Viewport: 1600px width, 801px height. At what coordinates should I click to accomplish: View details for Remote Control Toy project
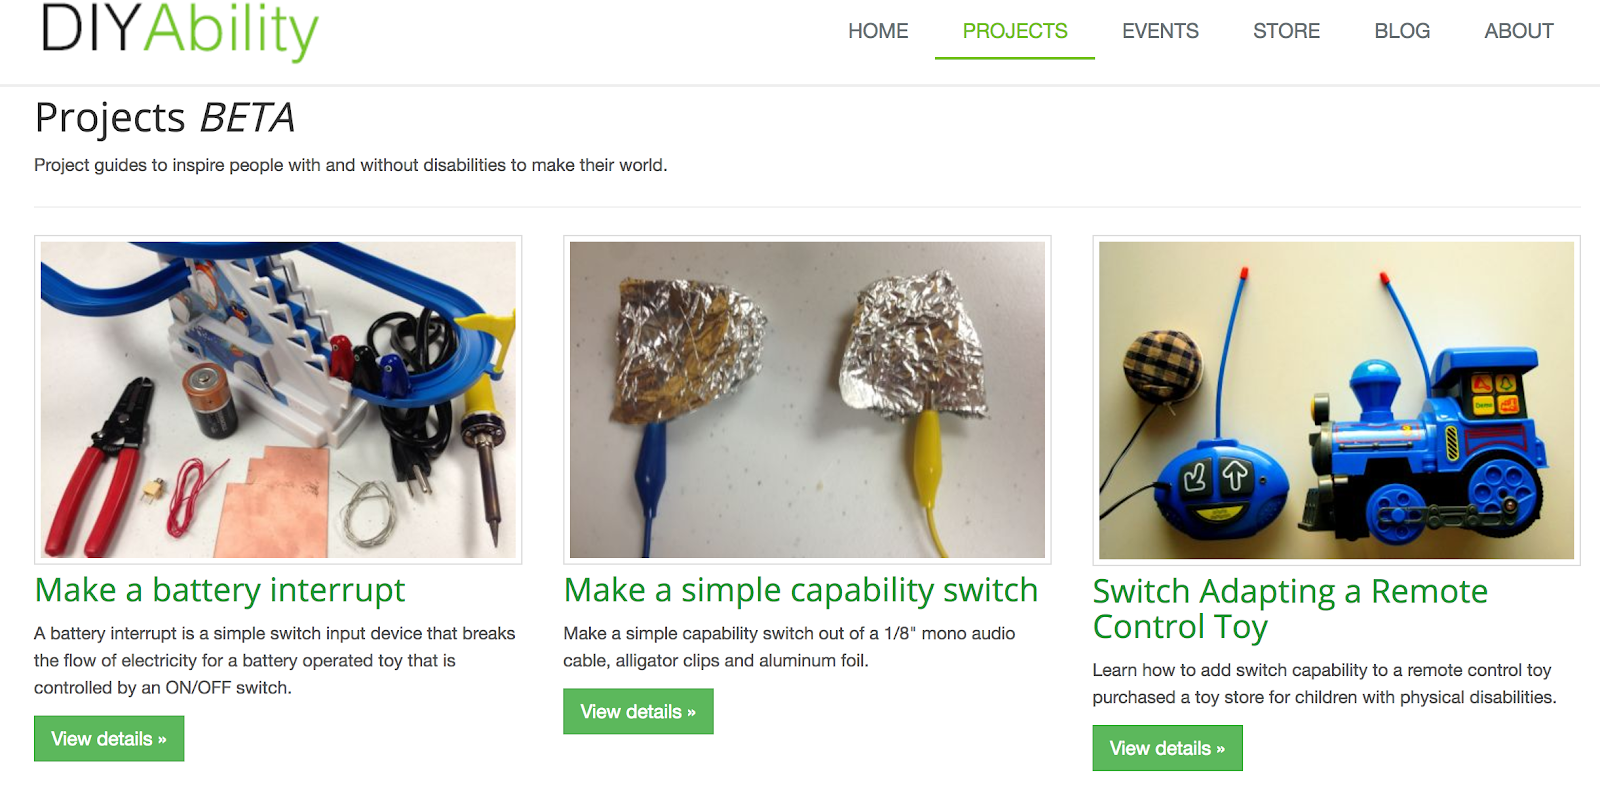click(1167, 748)
